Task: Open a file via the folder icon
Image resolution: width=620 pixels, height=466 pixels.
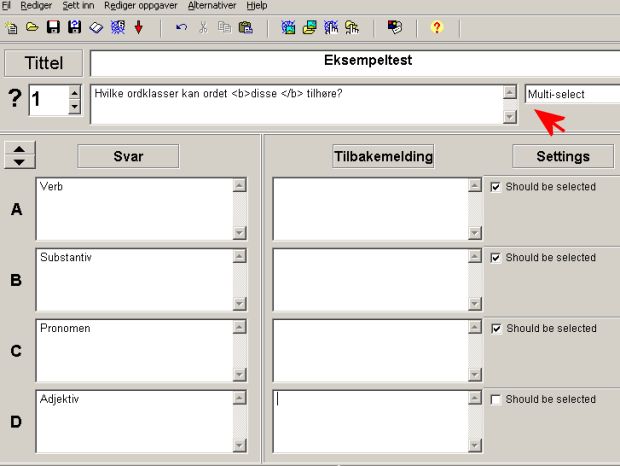Action: coord(32,27)
